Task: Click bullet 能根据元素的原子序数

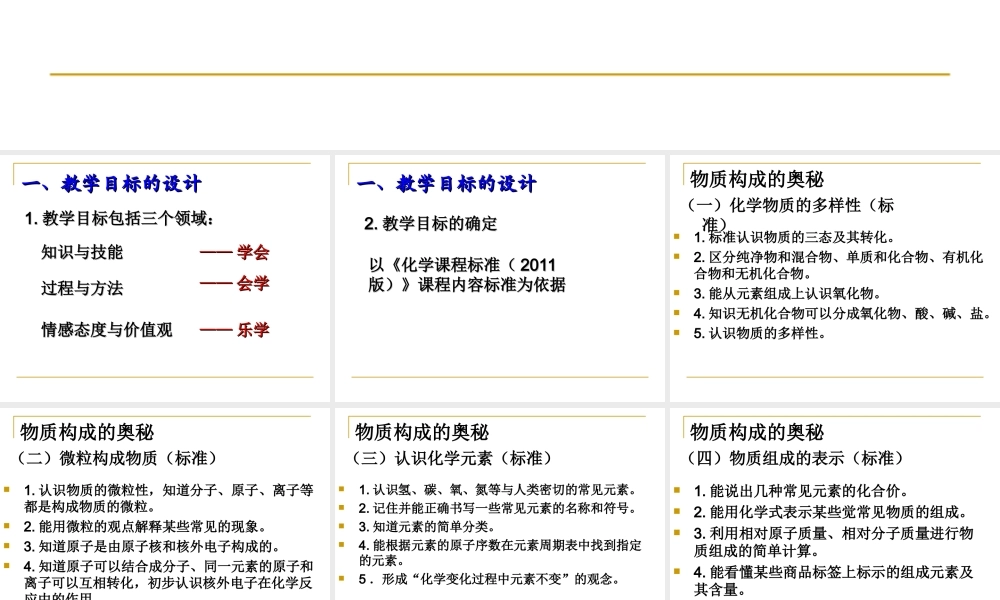Action: pos(500,553)
